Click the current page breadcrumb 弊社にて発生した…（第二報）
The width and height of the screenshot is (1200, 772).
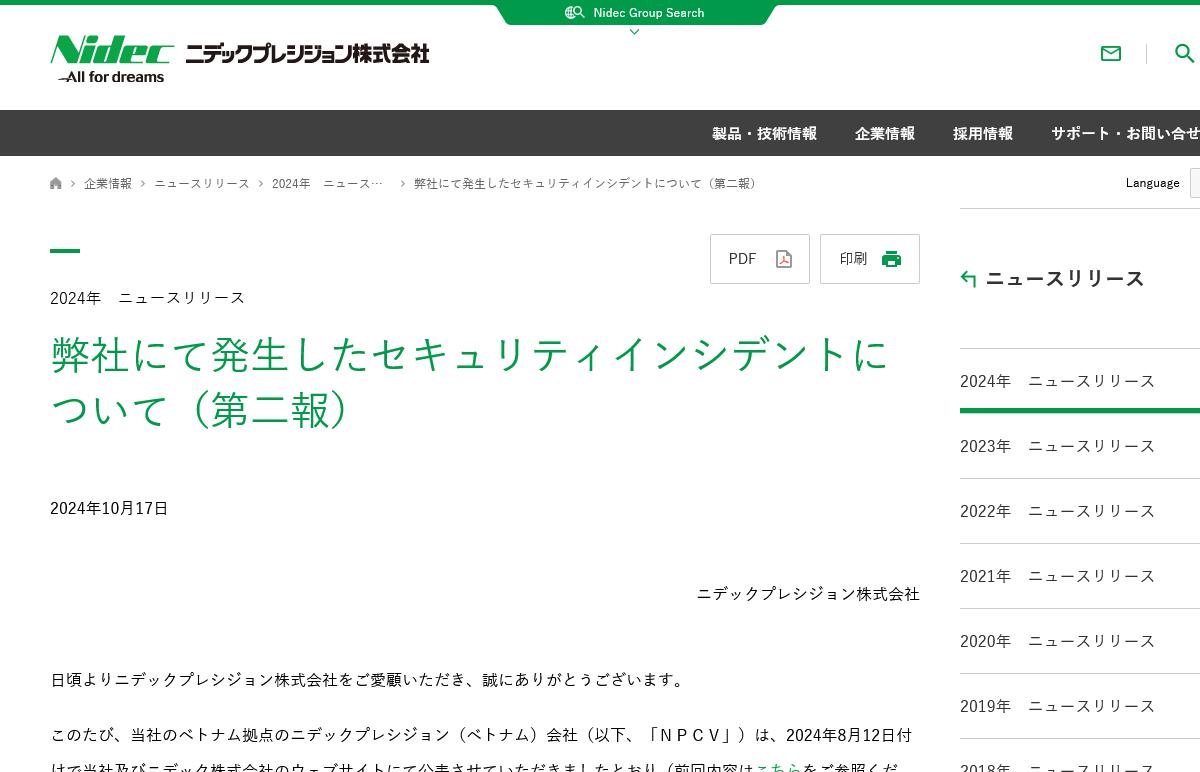pos(587,184)
